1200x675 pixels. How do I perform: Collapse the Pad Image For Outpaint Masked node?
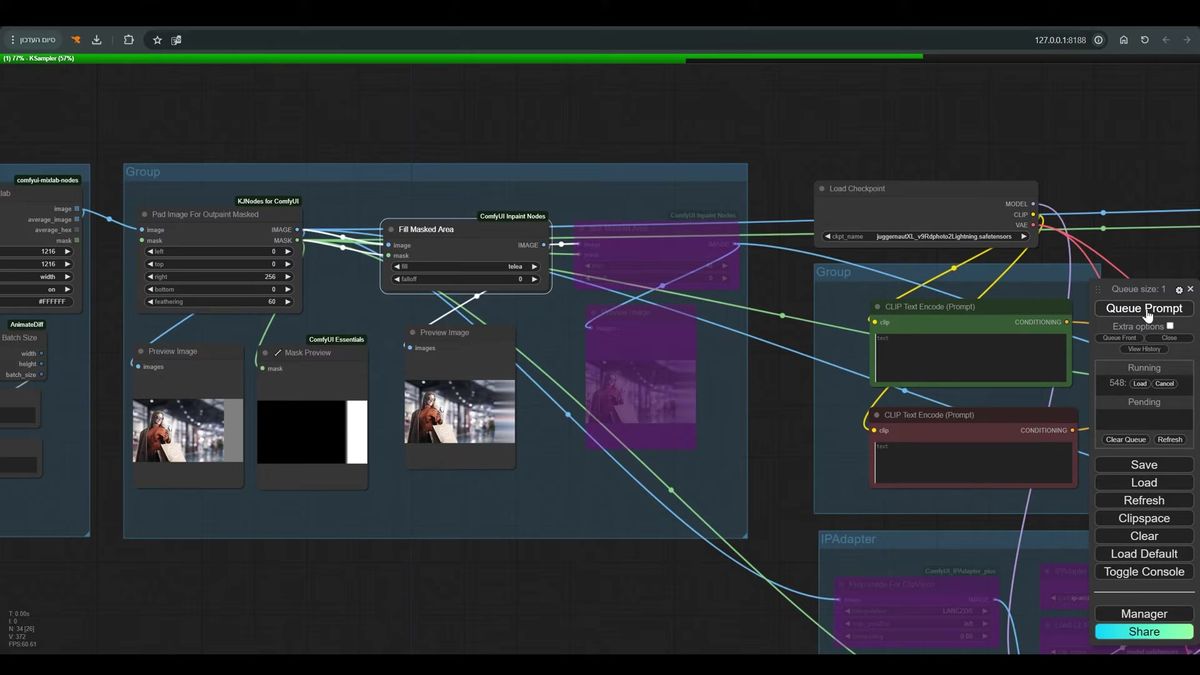(x=145, y=214)
